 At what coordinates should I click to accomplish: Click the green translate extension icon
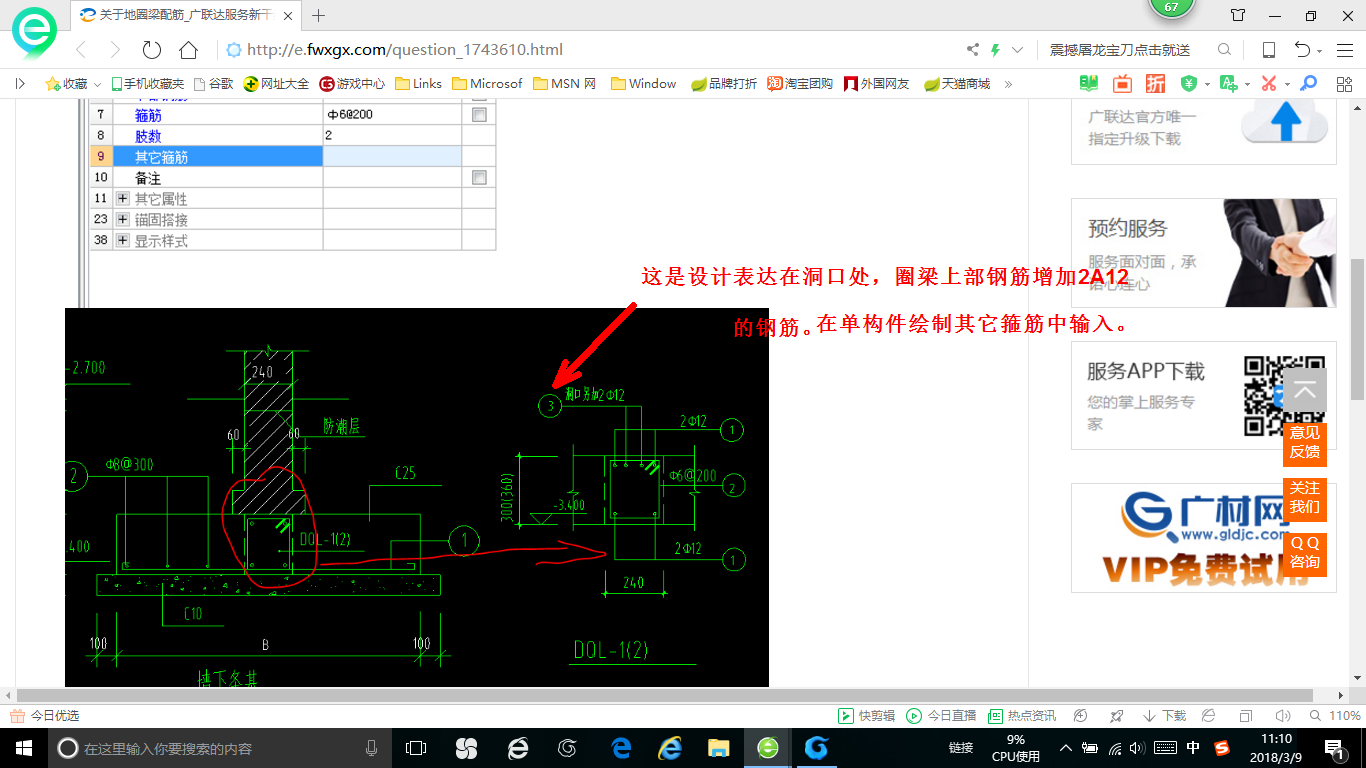1229,84
